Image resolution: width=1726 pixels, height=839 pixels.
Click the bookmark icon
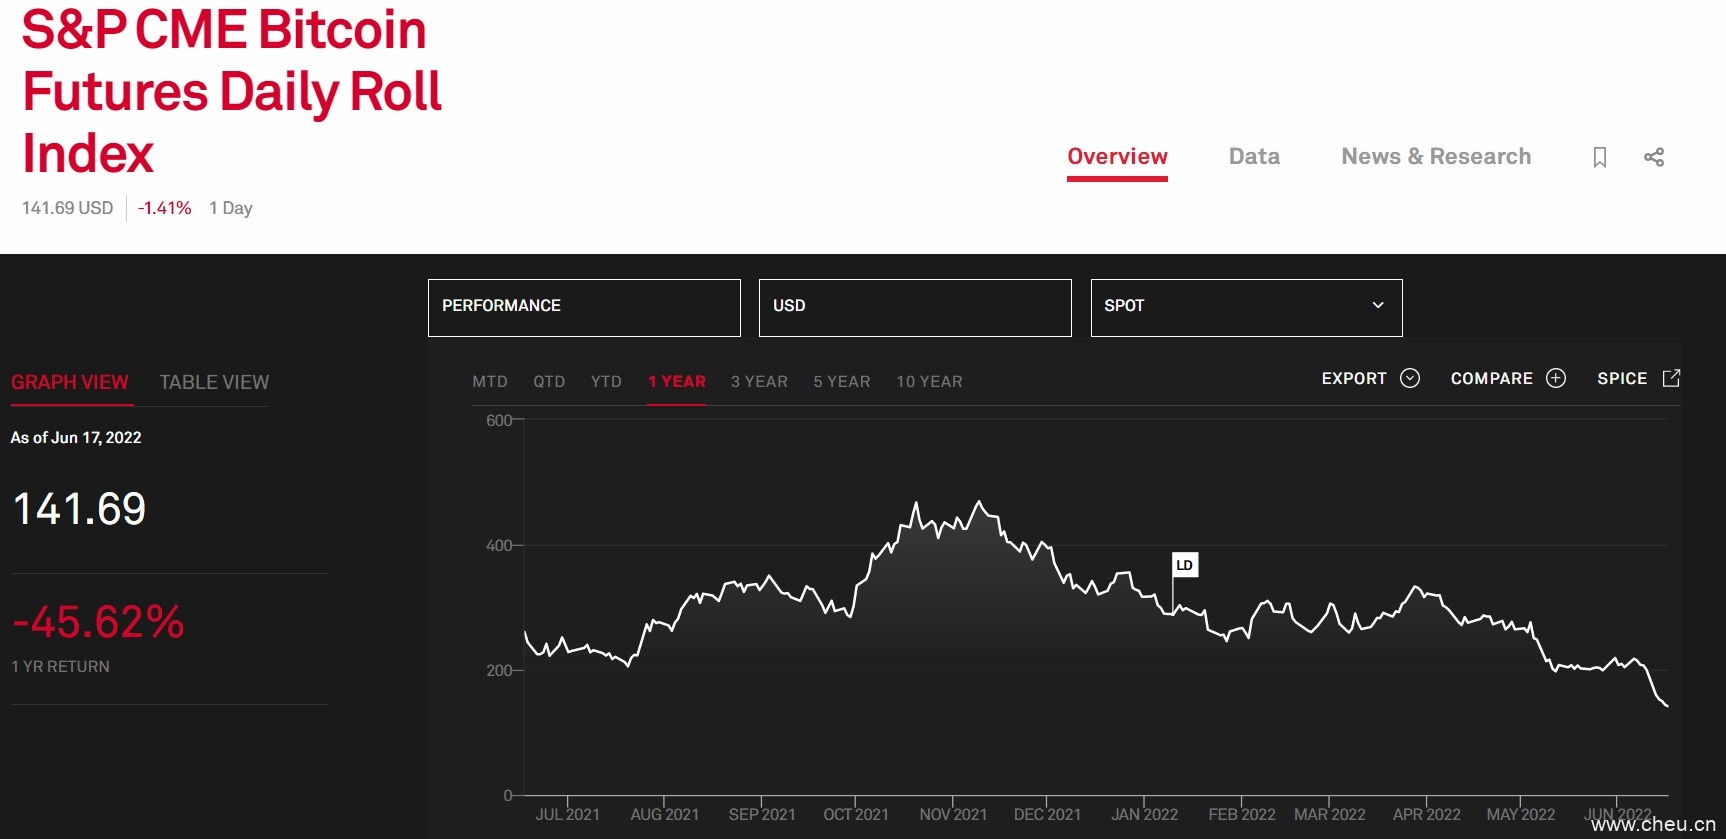(x=1600, y=157)
